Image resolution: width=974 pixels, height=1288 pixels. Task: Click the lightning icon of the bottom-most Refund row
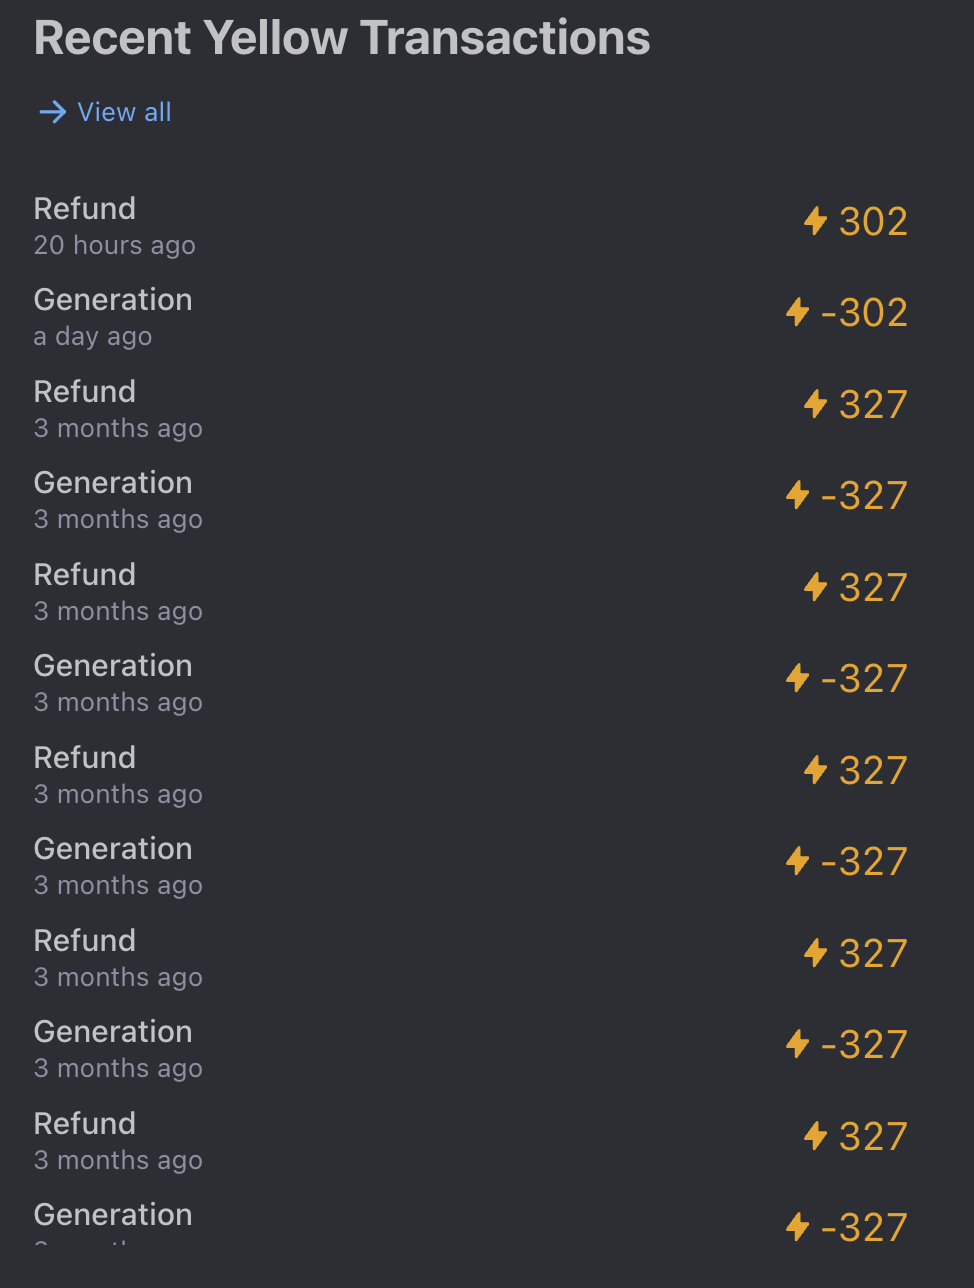click(816, 1136)
